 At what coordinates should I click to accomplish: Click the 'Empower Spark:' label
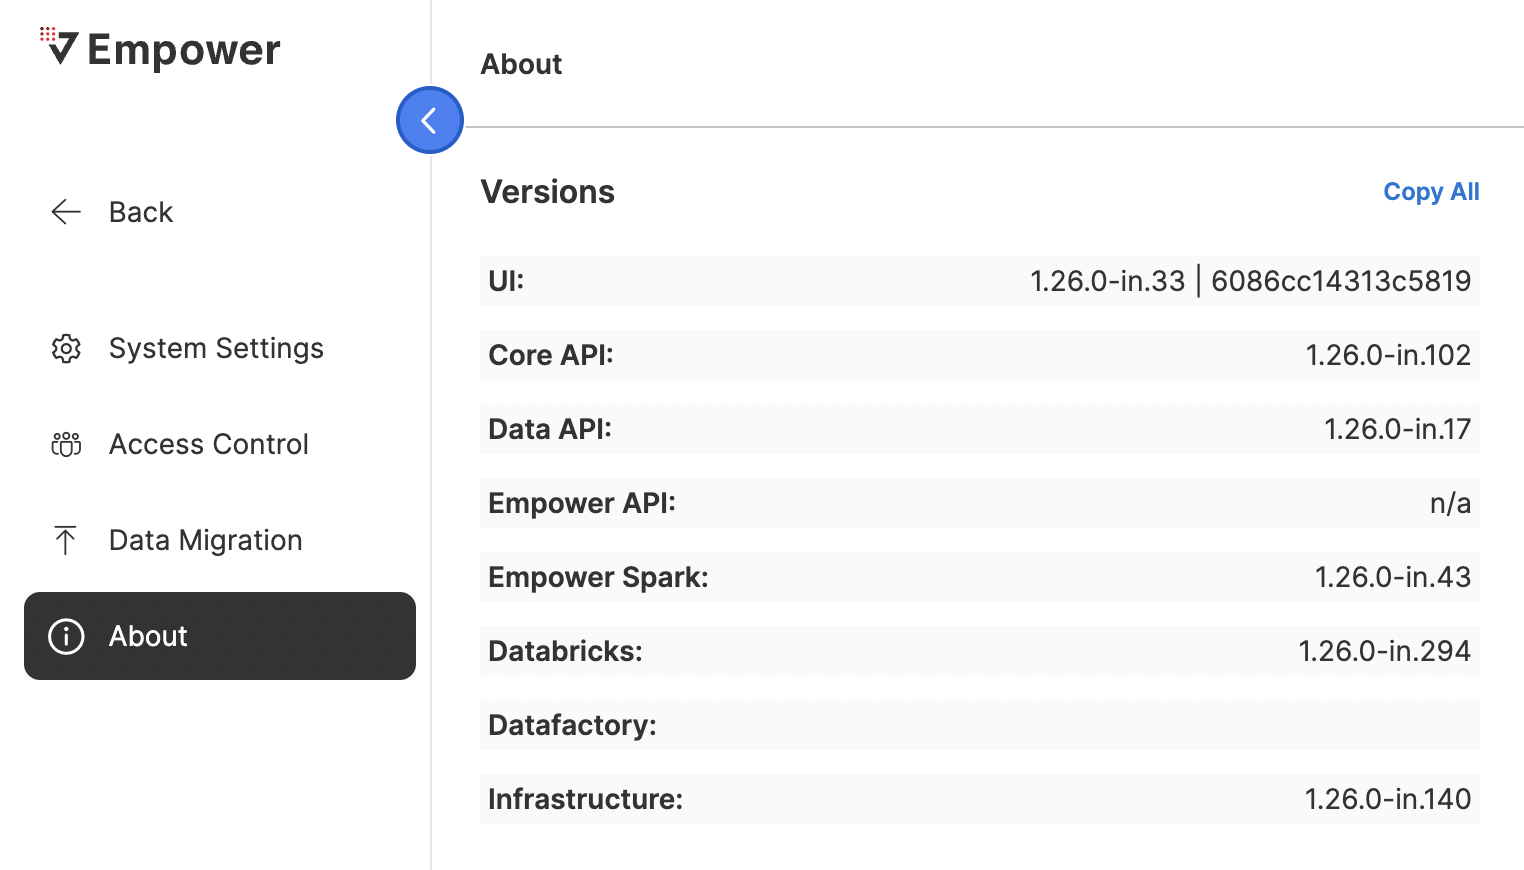click(x=598, y=577)
